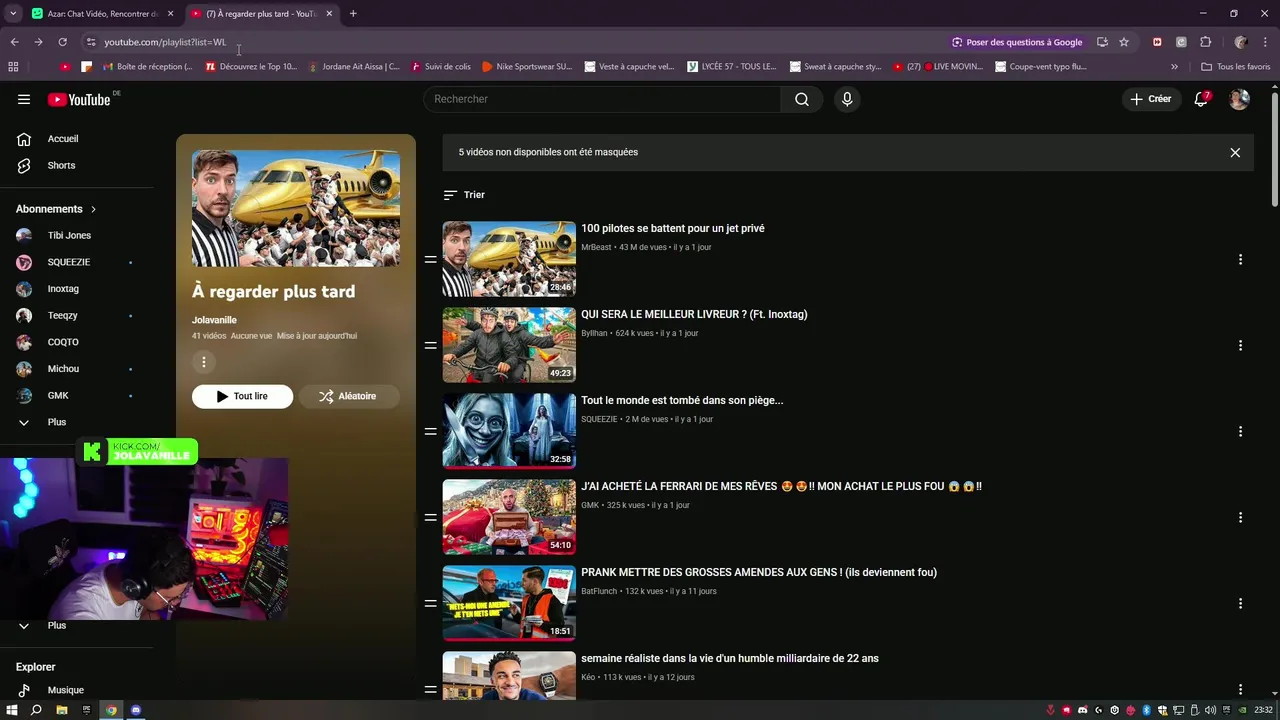
Task: Open the tab search dropdown arrow
Action: point(13,14)
